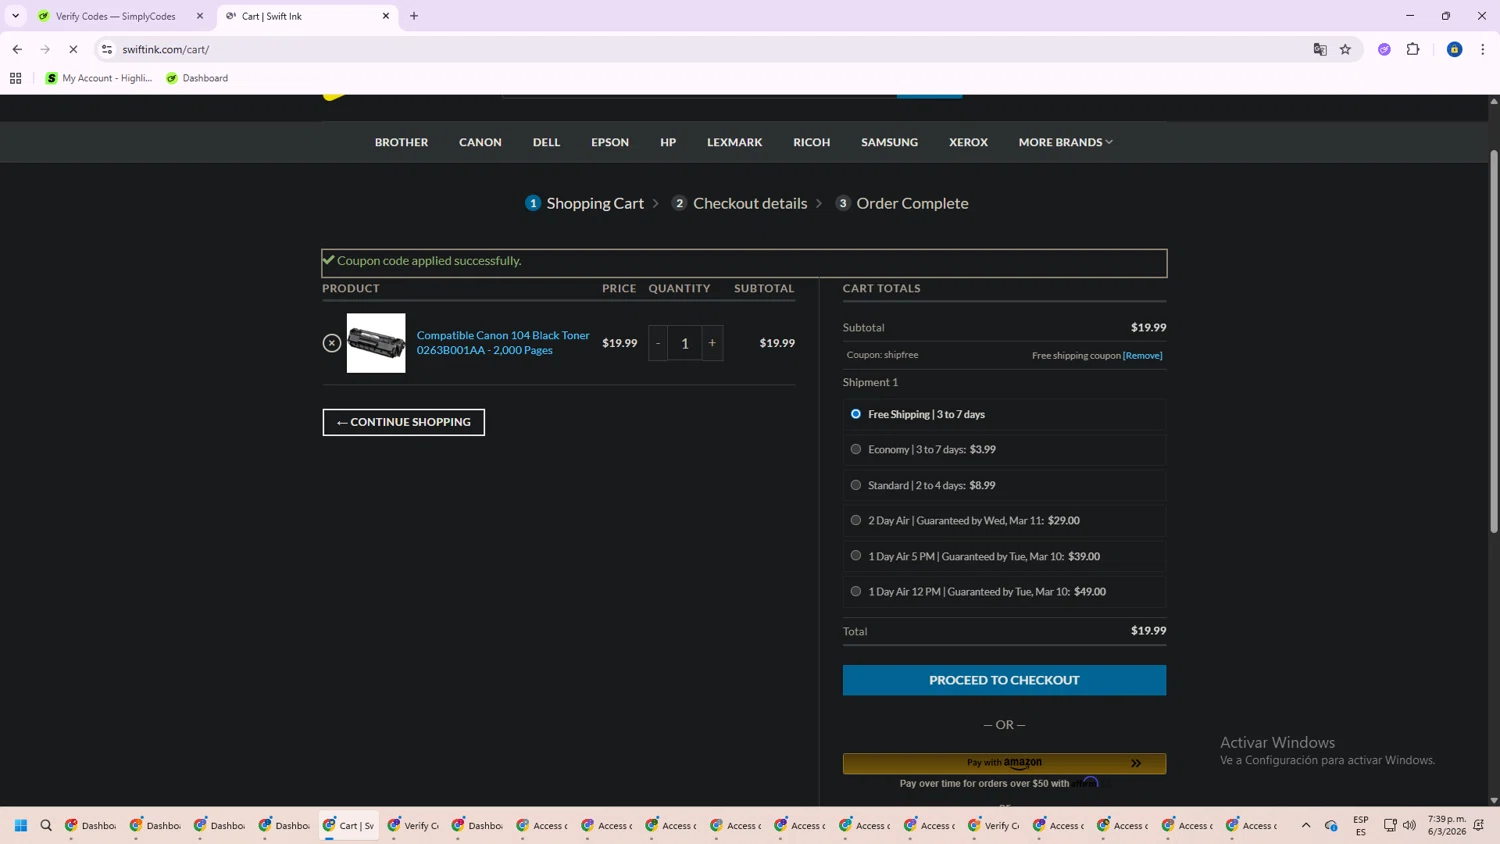Open the Chrome three-dot menu
This screenshot has height=844, width=1500.
[x=1483, y=49]
